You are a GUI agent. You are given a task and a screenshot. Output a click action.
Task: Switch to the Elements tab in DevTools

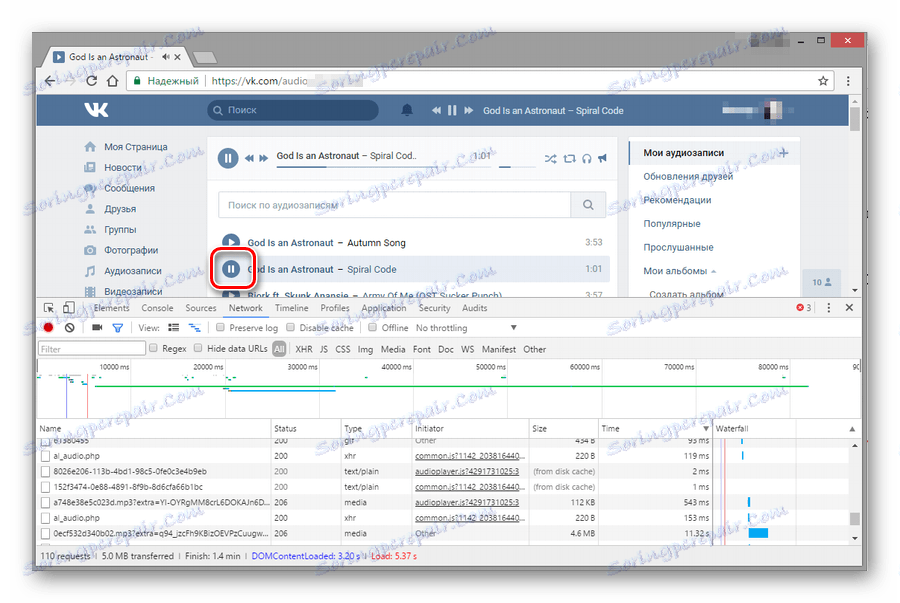pyautogui.click(x=111, y=308)
